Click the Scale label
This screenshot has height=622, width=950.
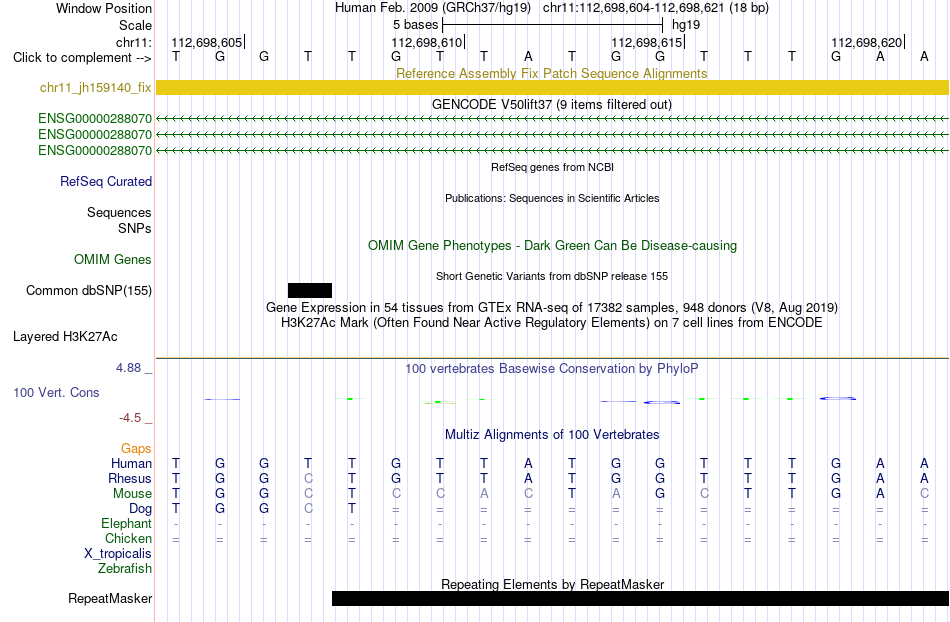tap(135, 25)
